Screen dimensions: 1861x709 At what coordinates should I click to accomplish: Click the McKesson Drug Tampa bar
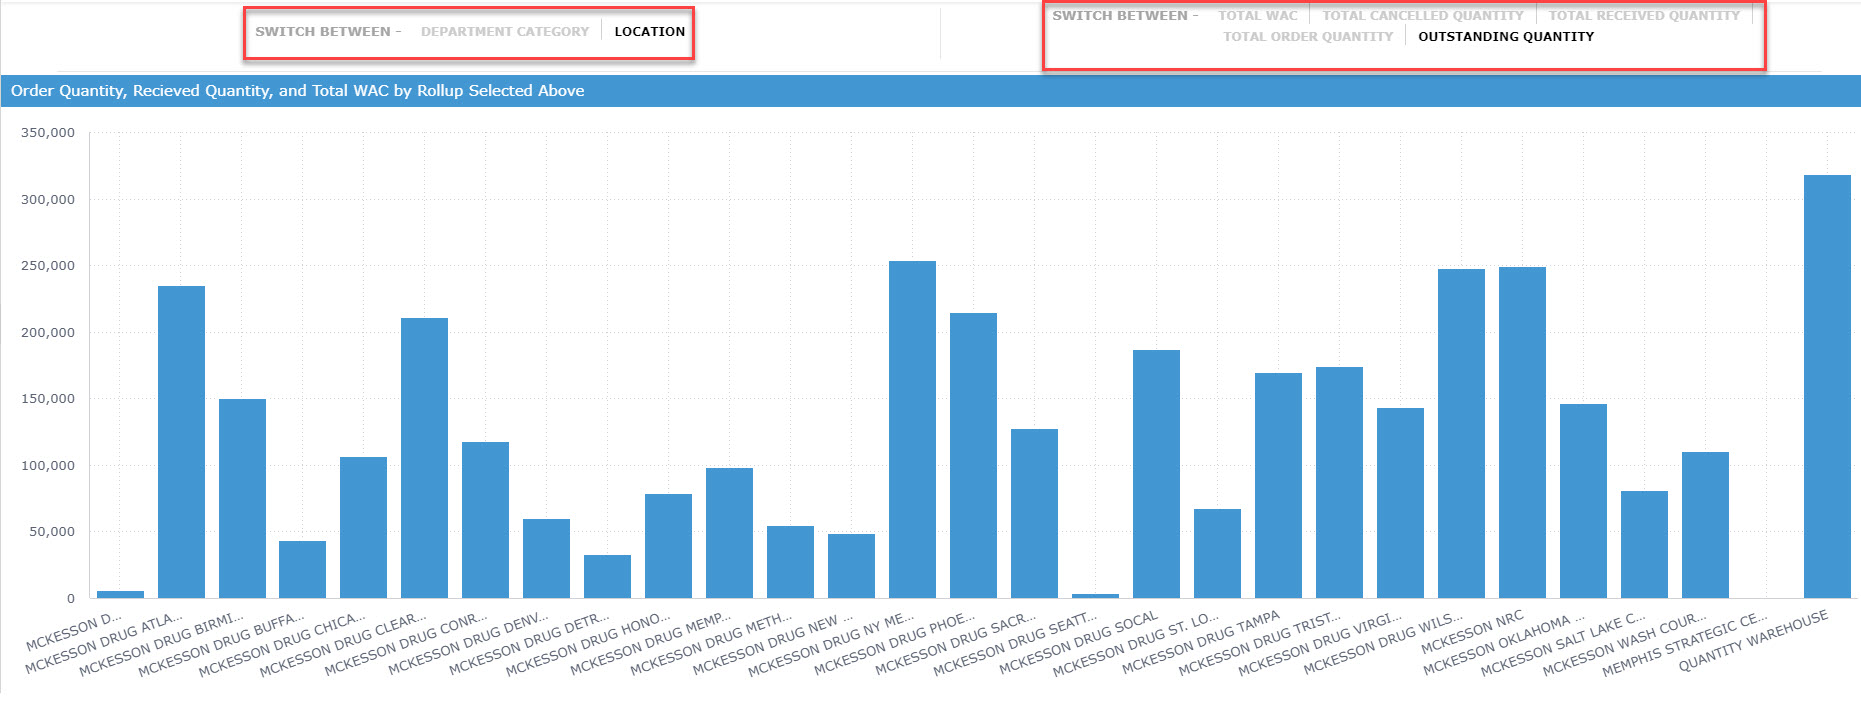click(x=1278, y=486)
